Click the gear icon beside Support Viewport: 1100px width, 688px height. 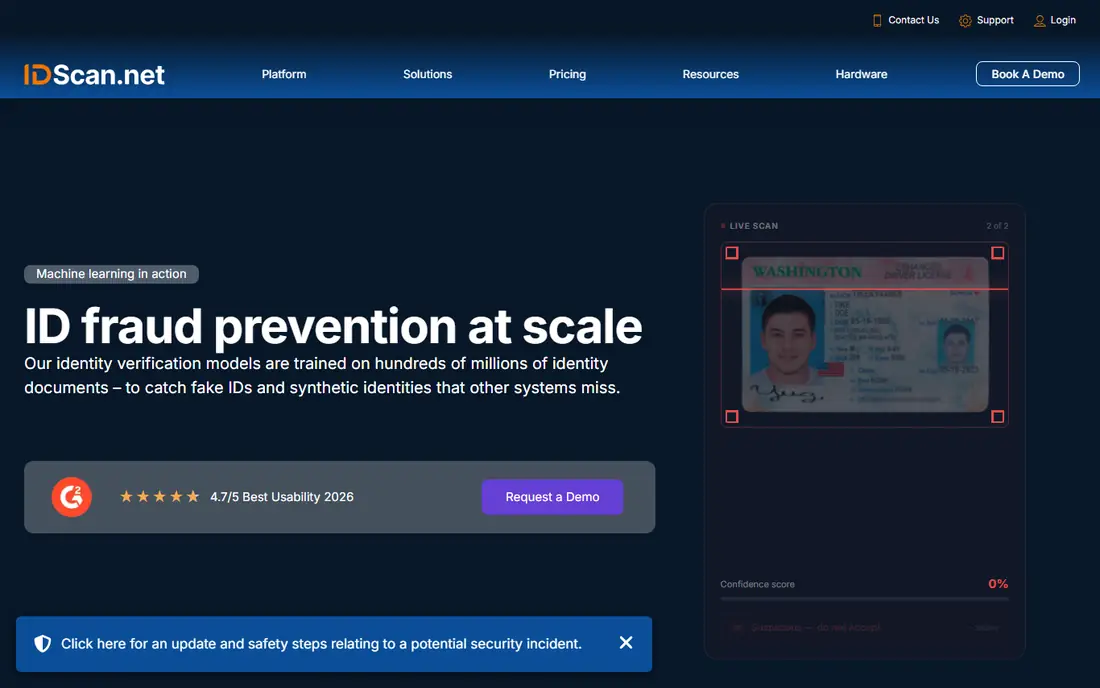click(x=965, y=20)
